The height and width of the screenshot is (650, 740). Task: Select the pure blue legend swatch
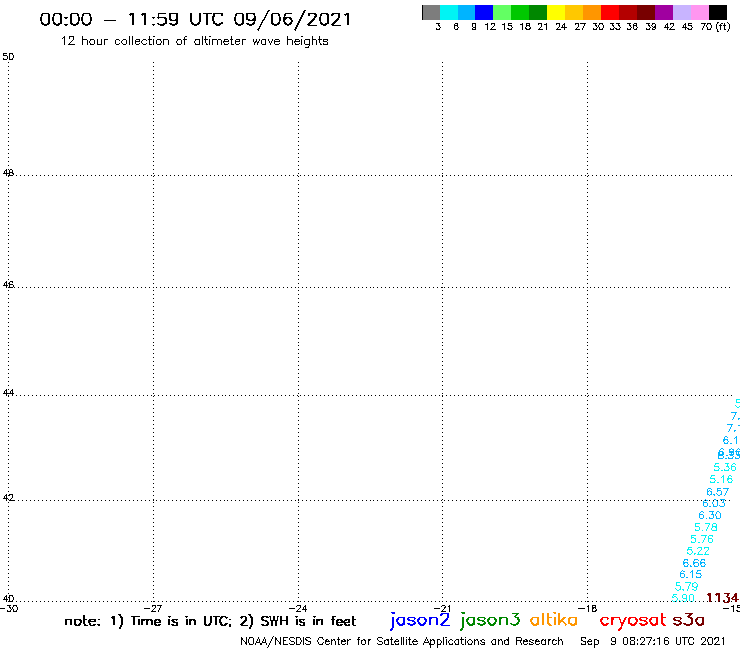pos(484,12)
